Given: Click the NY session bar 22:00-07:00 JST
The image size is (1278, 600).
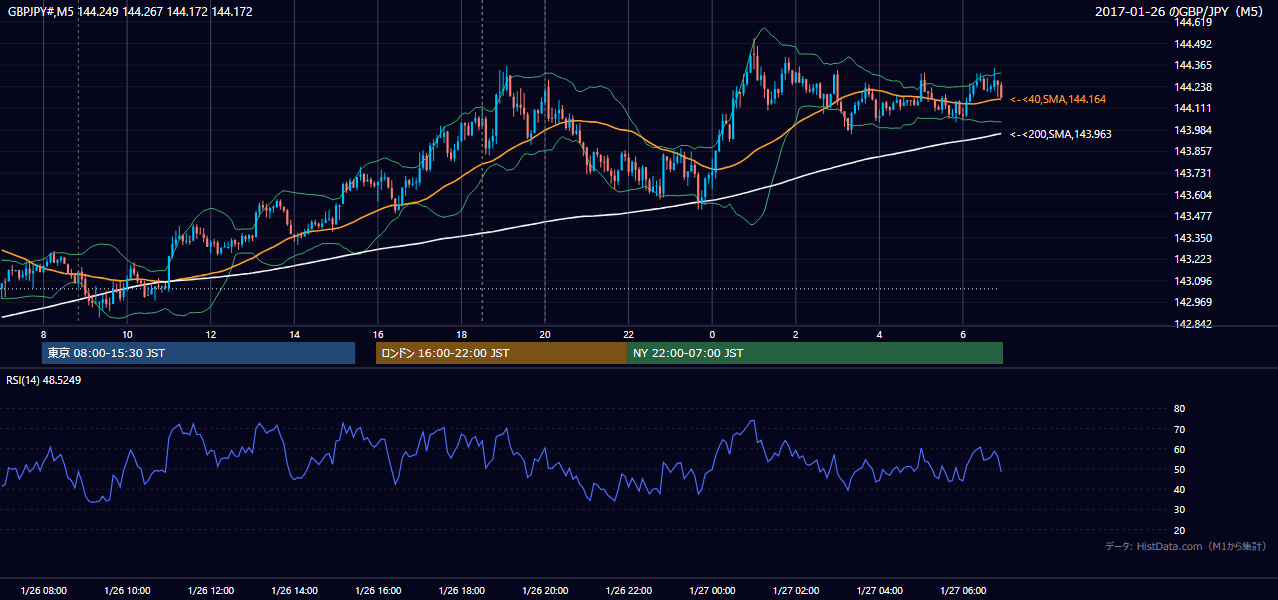Looking at the screenshot, I should (x=815, y=353).
